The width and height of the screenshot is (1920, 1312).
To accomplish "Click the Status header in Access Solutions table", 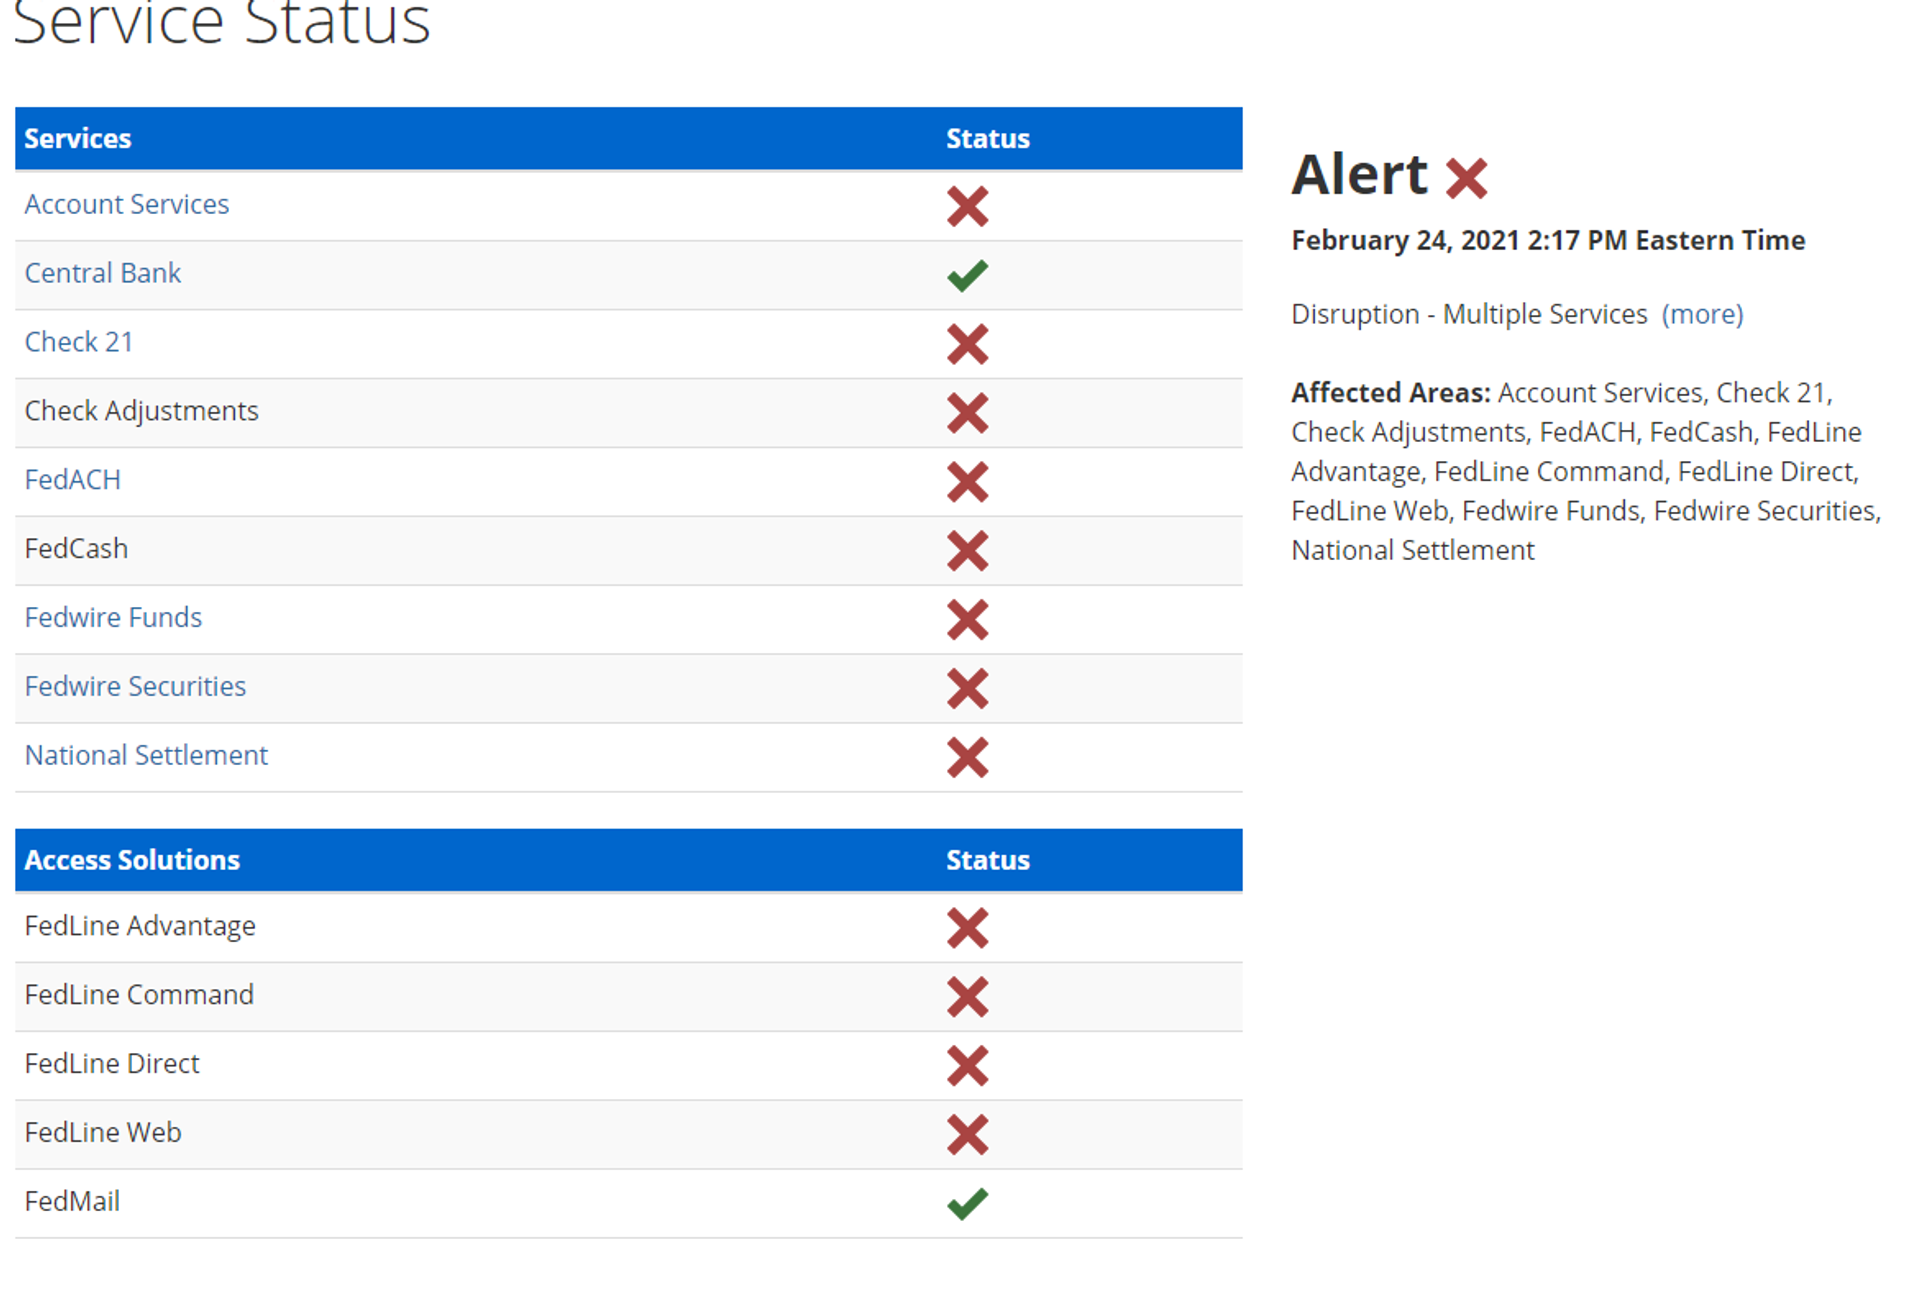I will [x=988, y=861].
